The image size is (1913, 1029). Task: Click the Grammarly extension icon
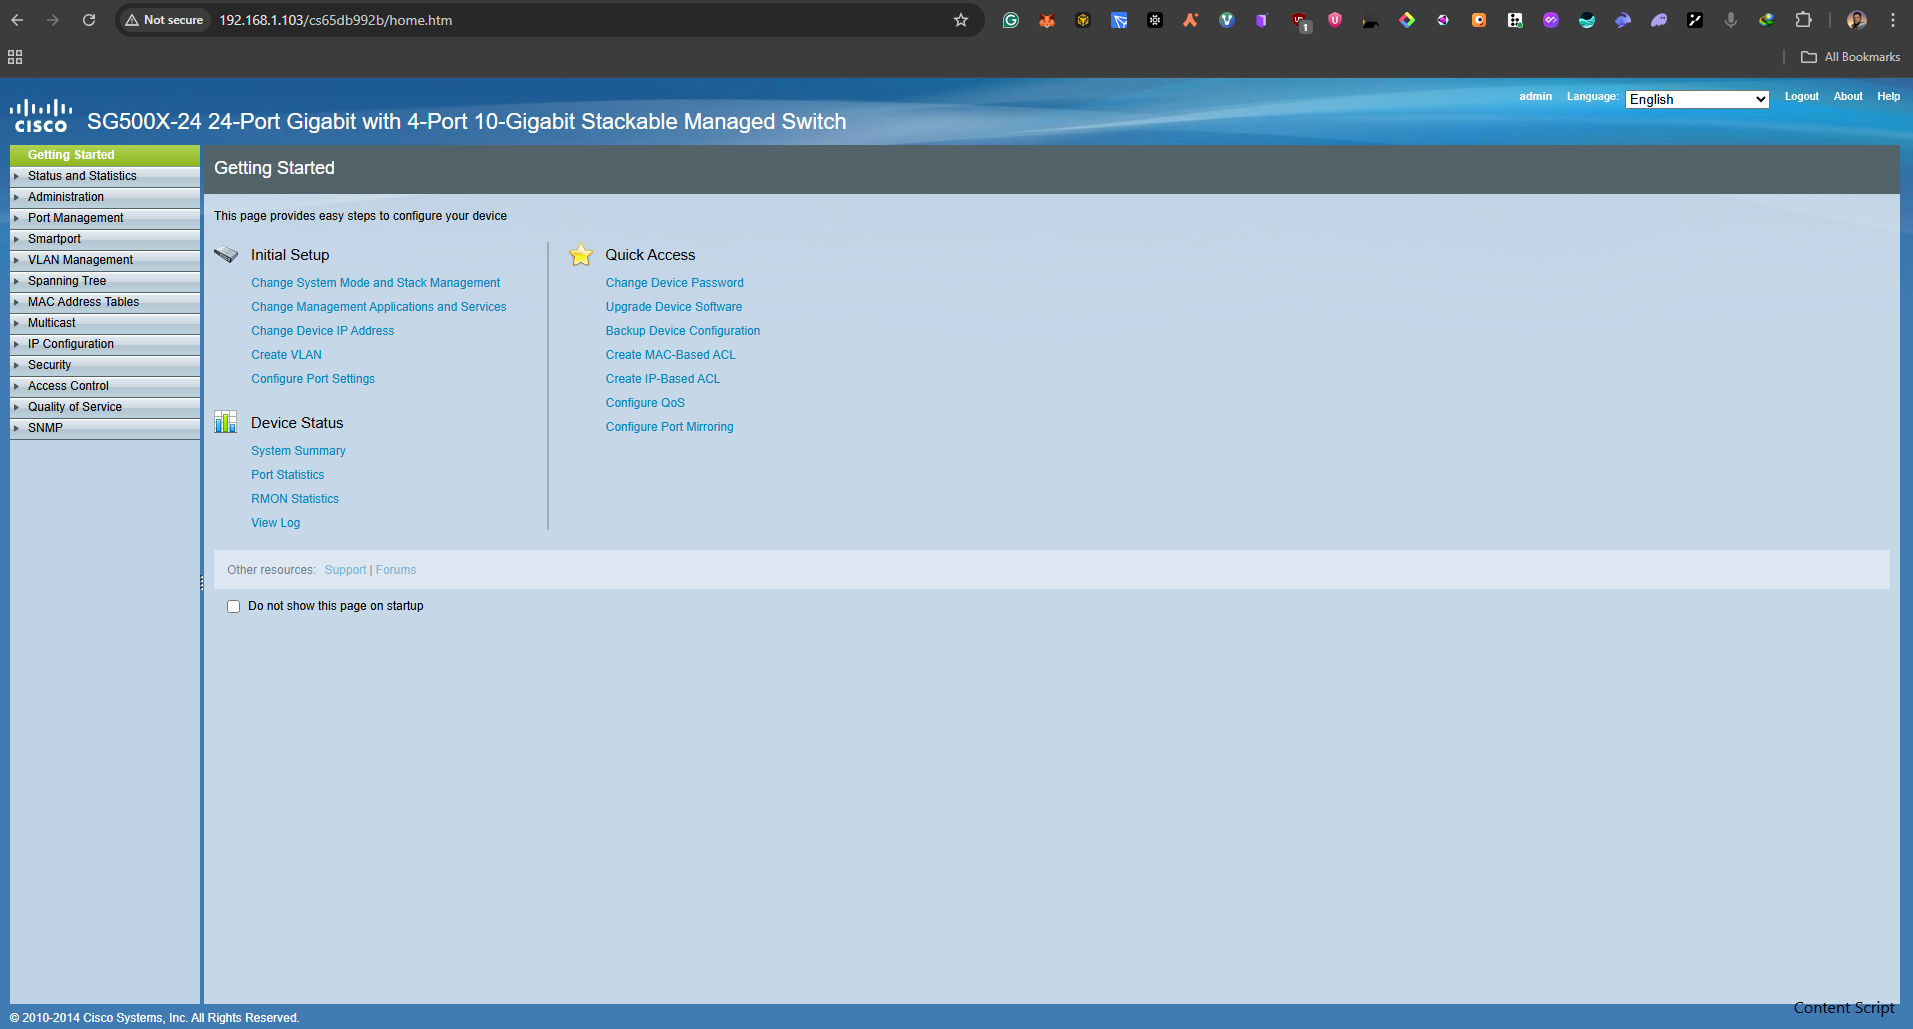[1010, 20]
